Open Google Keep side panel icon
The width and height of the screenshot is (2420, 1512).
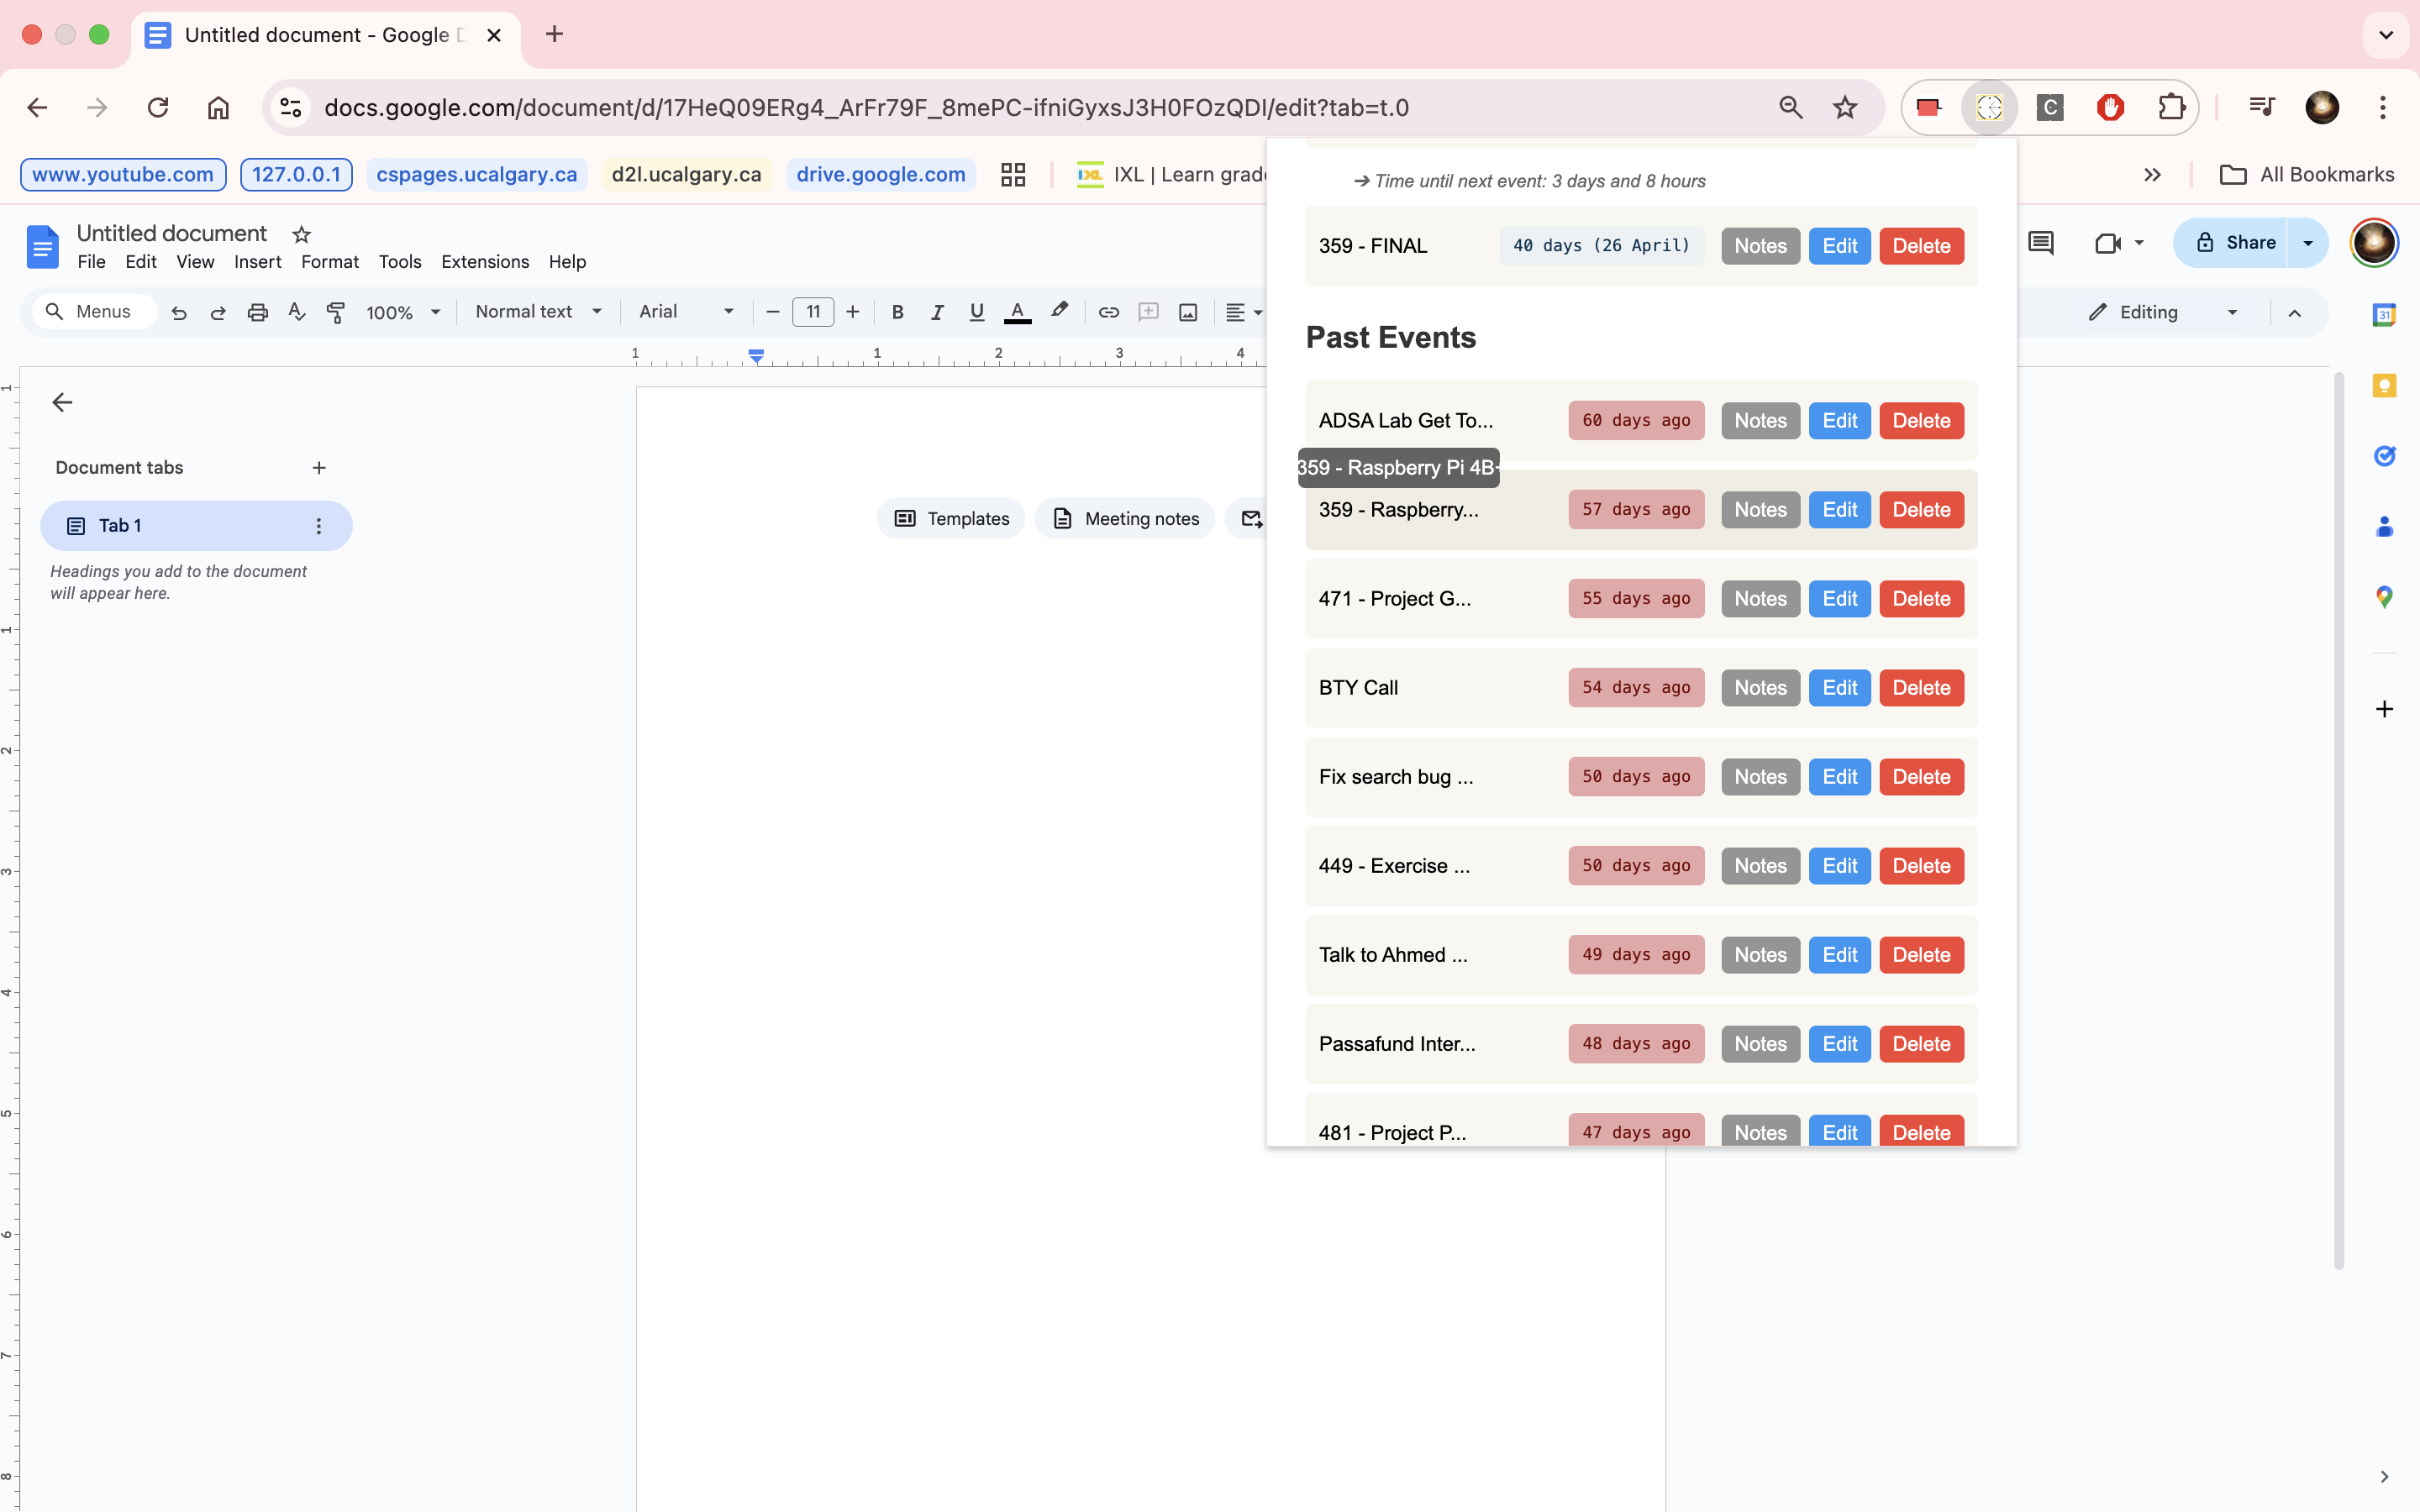click(x=2384, y=386)
